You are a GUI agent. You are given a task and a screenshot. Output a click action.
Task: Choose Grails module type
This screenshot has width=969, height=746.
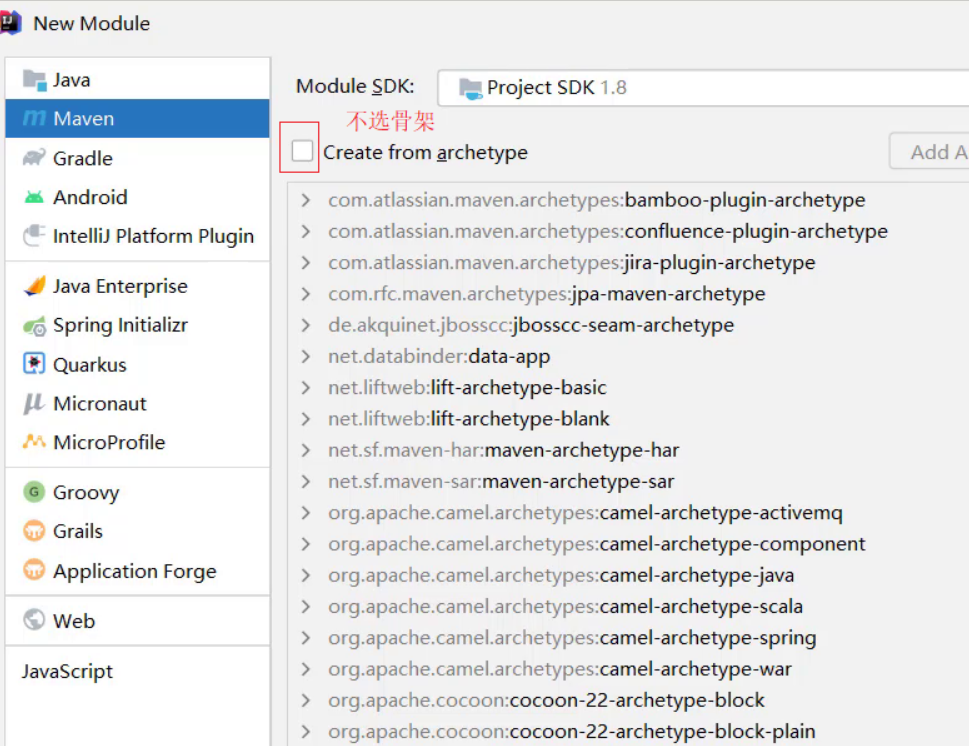coord(137,532)
